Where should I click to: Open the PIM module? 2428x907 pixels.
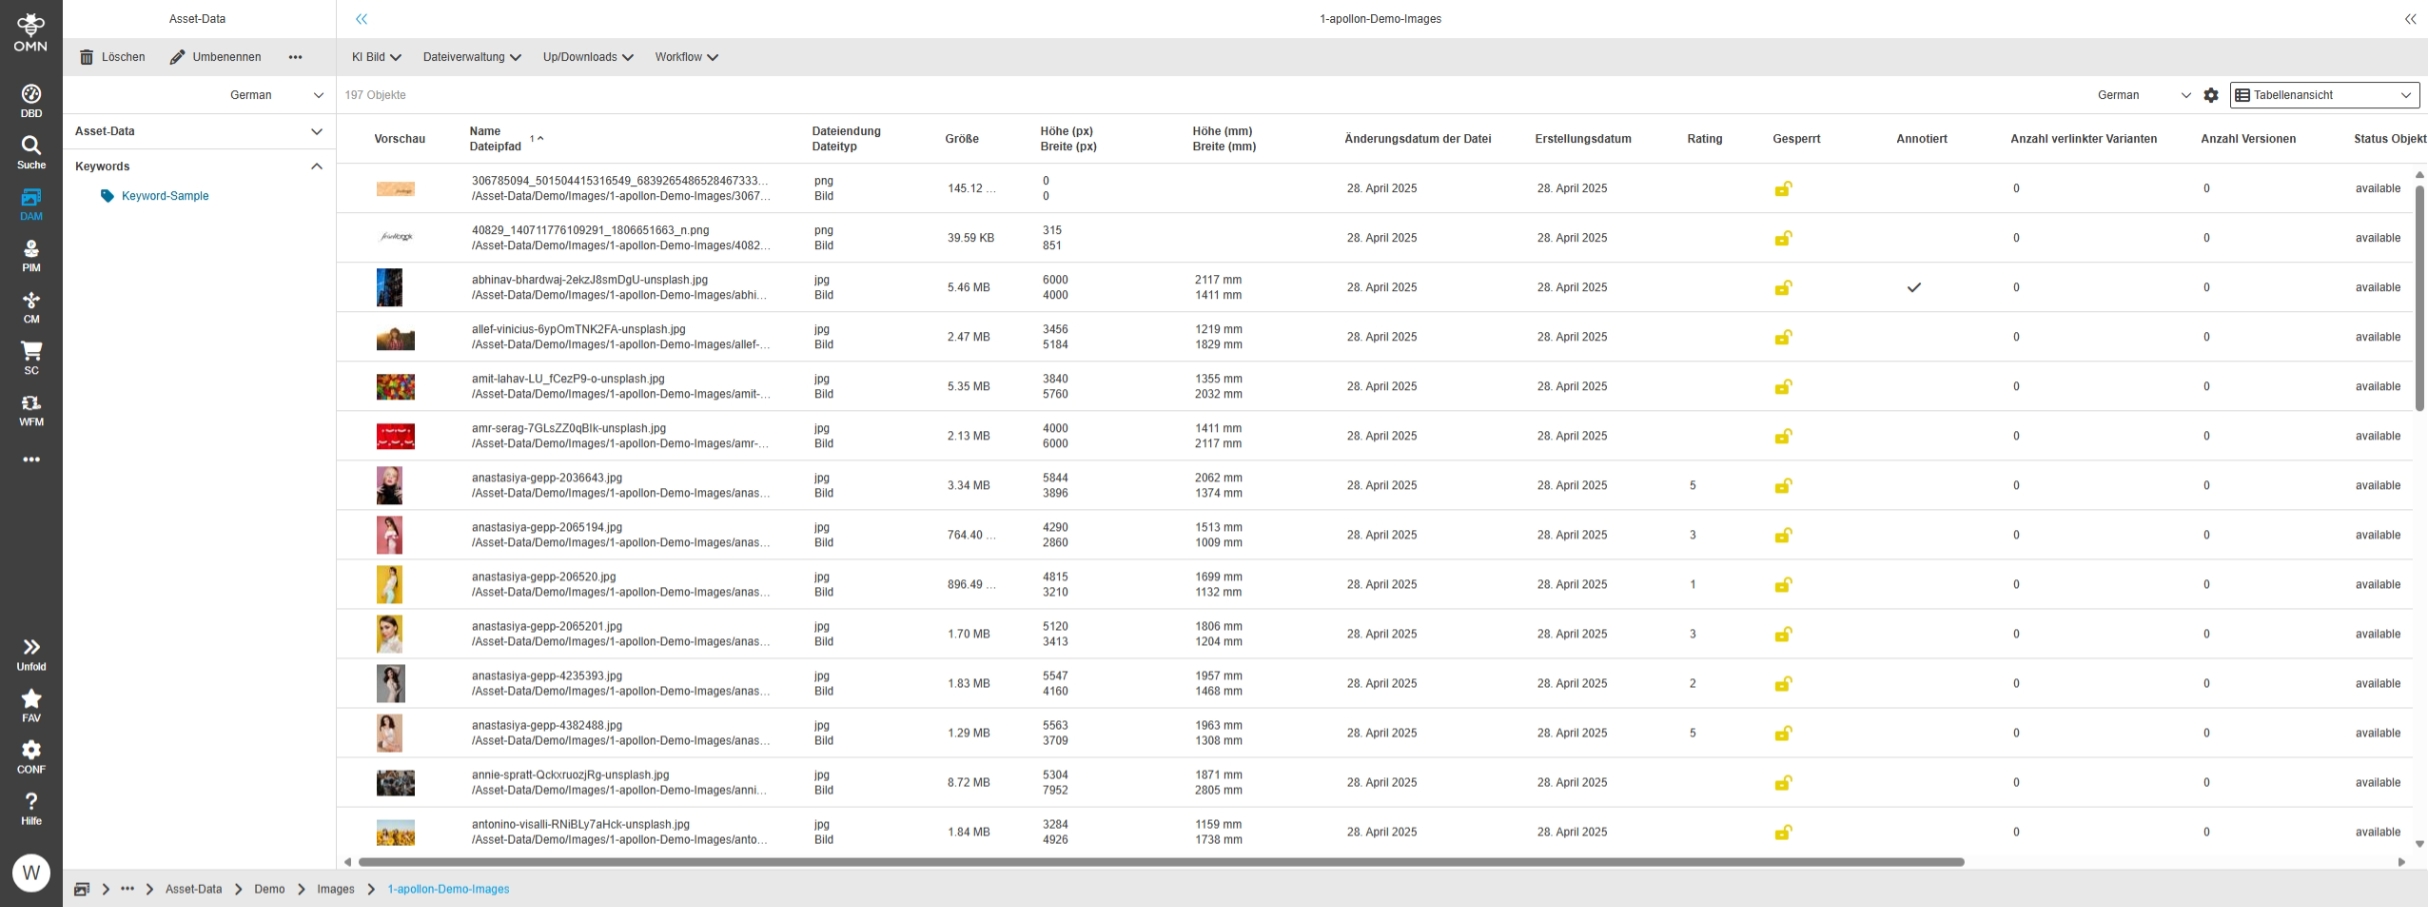click(x=31, y=256)
